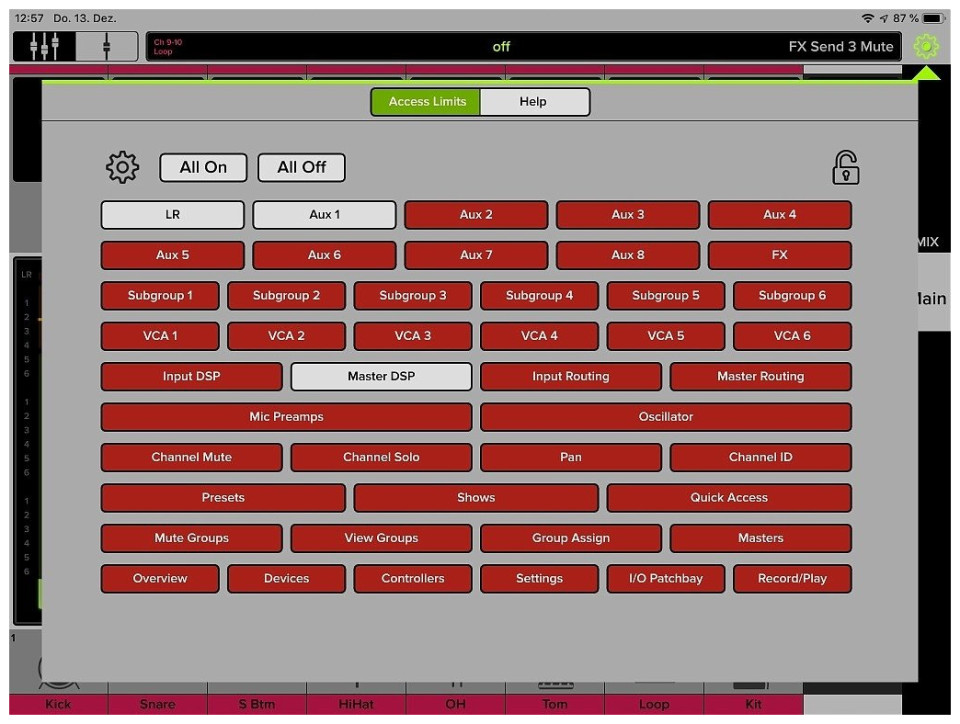Screen dimensions: 960x724
Task: Toggle Aux 1 access limit off
Action: (324, 215)
